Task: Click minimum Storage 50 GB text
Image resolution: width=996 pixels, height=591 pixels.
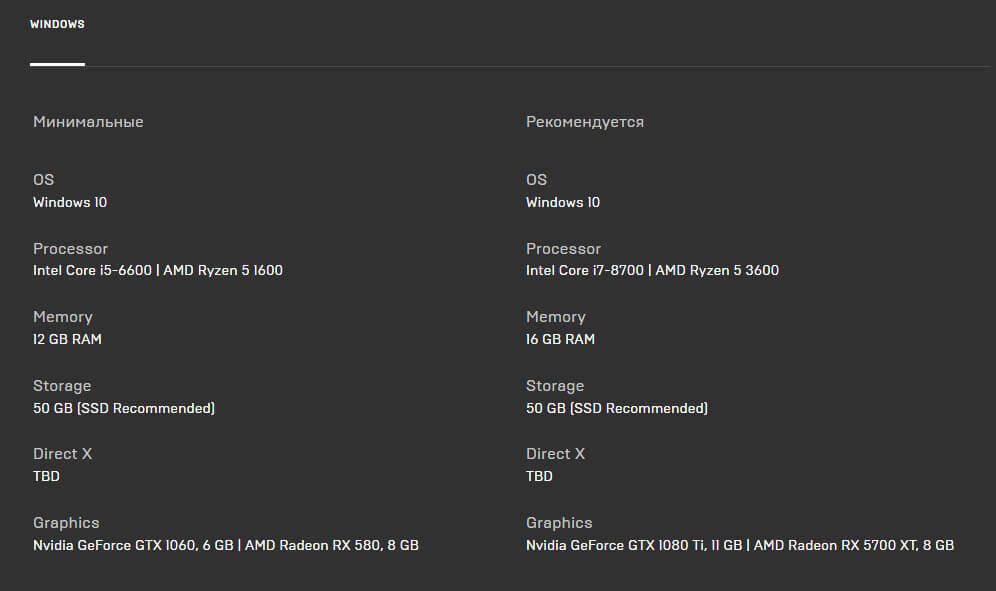Action: pyautogui.click(x=124, y=408)
